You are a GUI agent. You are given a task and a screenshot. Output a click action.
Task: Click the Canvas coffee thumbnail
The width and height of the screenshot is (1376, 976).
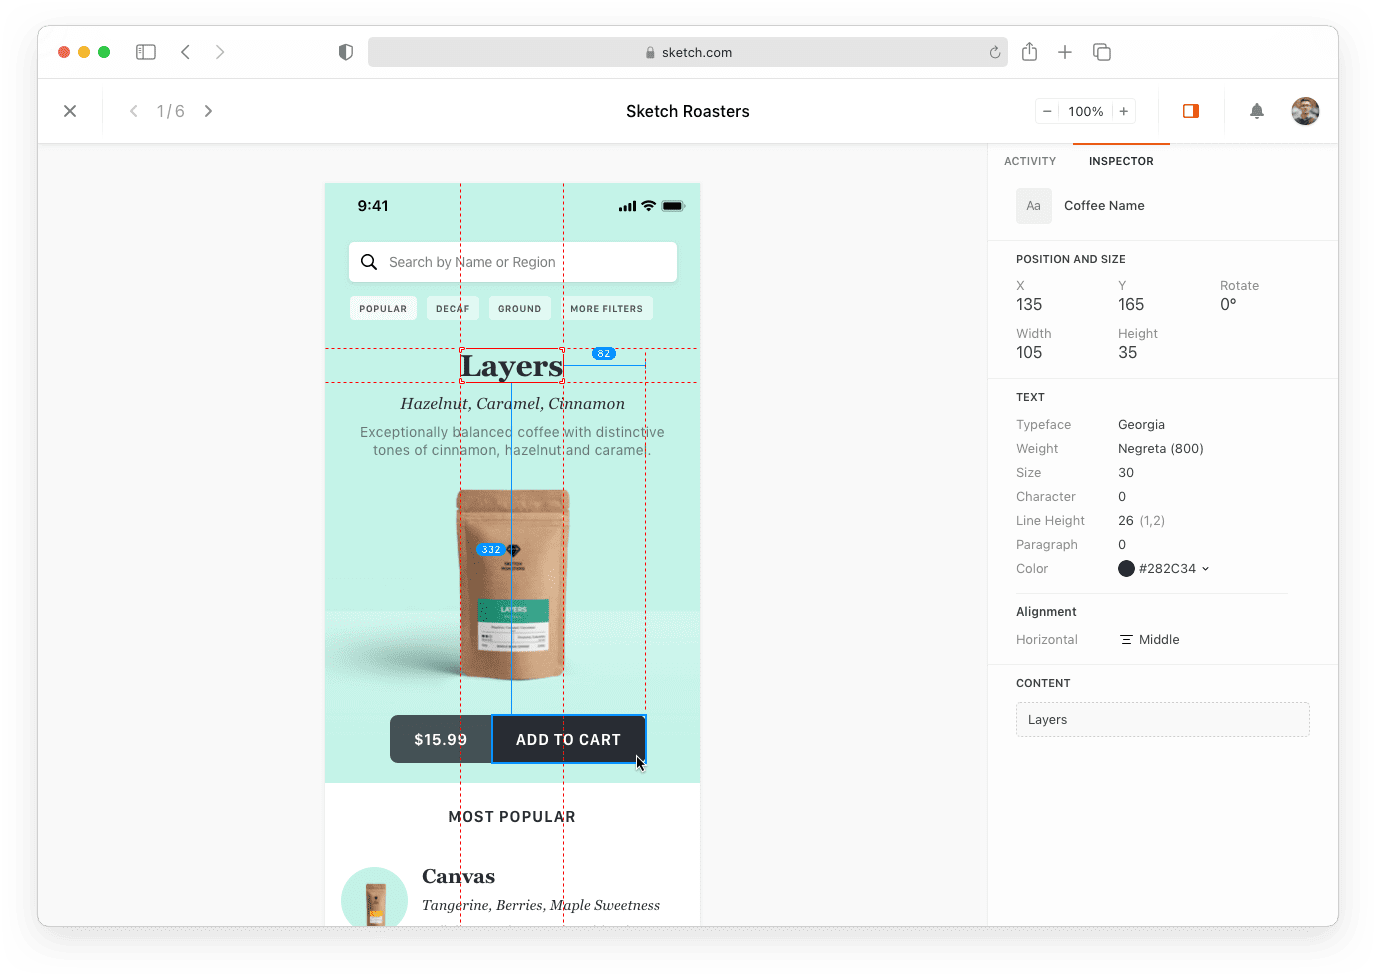click(x=375, y=897)
